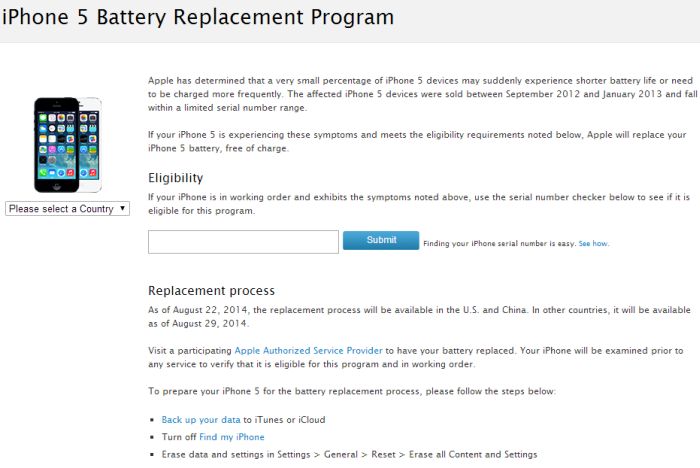This screenshot has height=468, width=700.
Task: Click the 'Eligibility' section heading
Action: (x=175, y=178)
